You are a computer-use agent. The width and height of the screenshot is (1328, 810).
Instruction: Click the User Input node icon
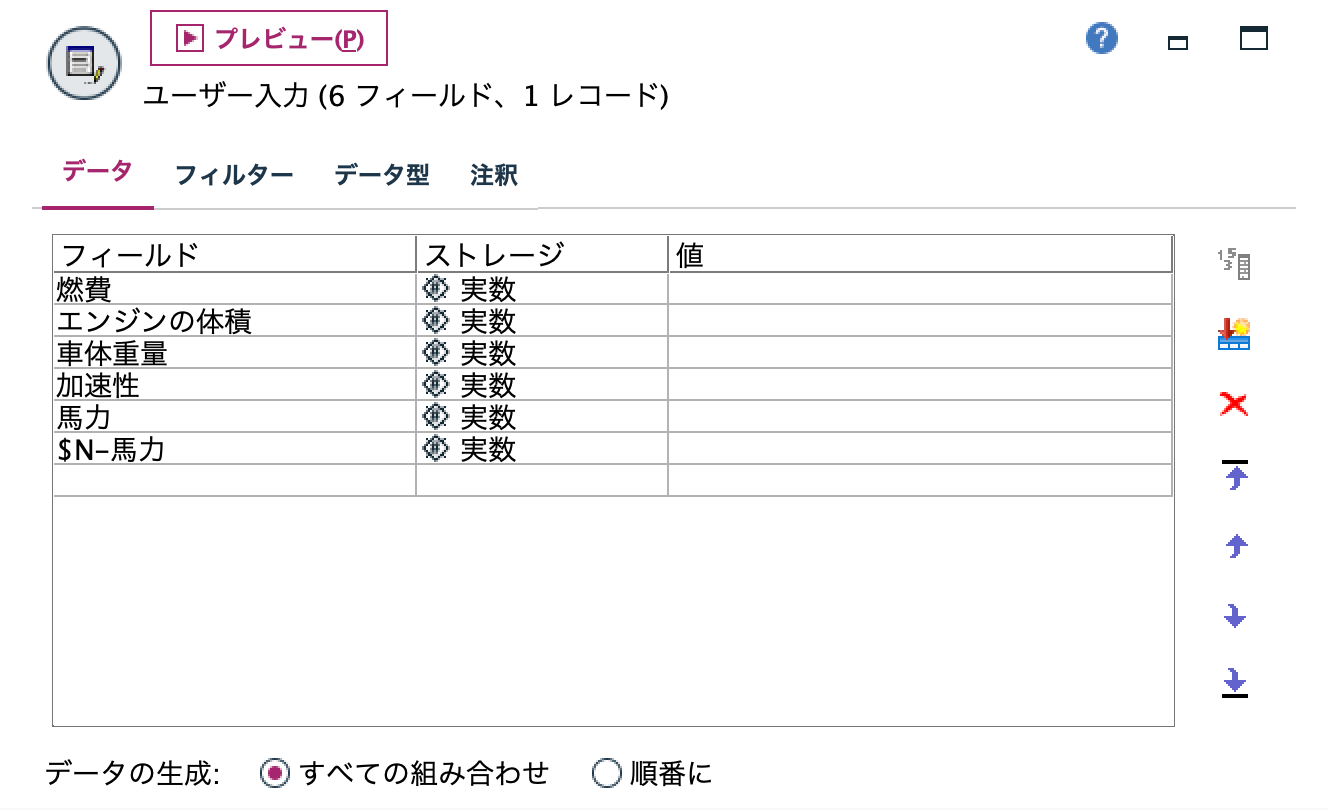84,62
